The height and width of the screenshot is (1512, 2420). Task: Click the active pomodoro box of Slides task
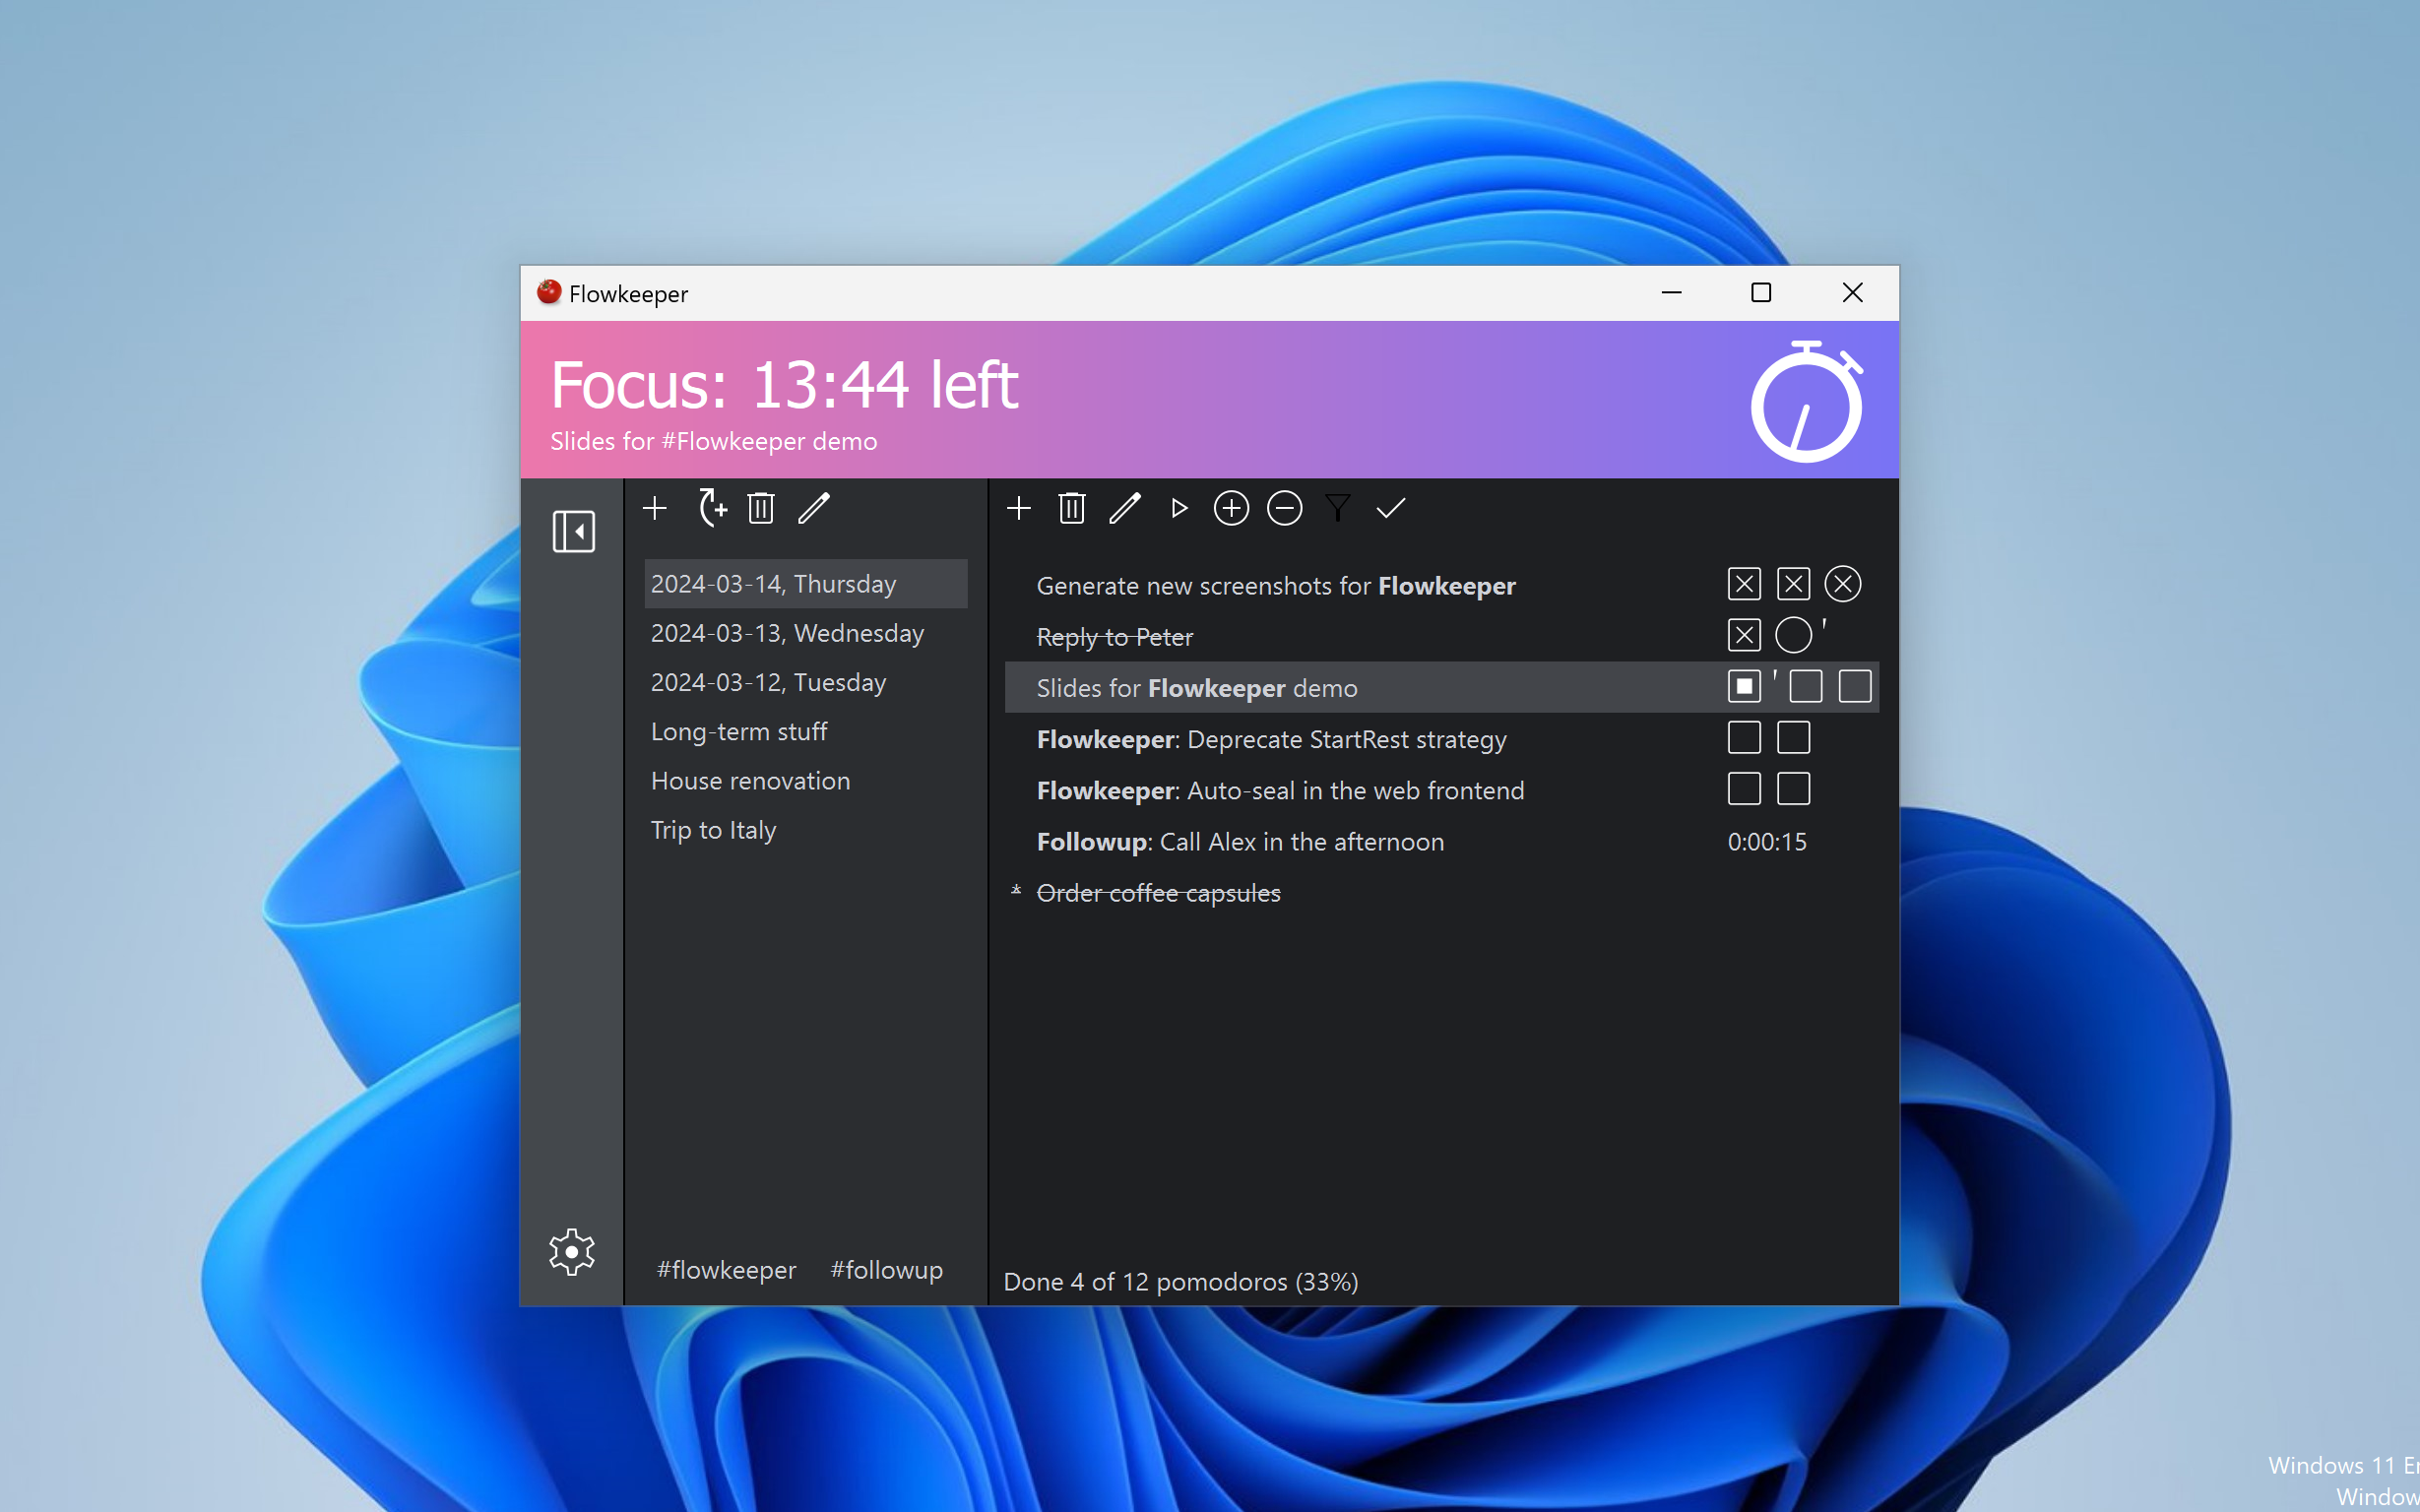point(1744,686)
